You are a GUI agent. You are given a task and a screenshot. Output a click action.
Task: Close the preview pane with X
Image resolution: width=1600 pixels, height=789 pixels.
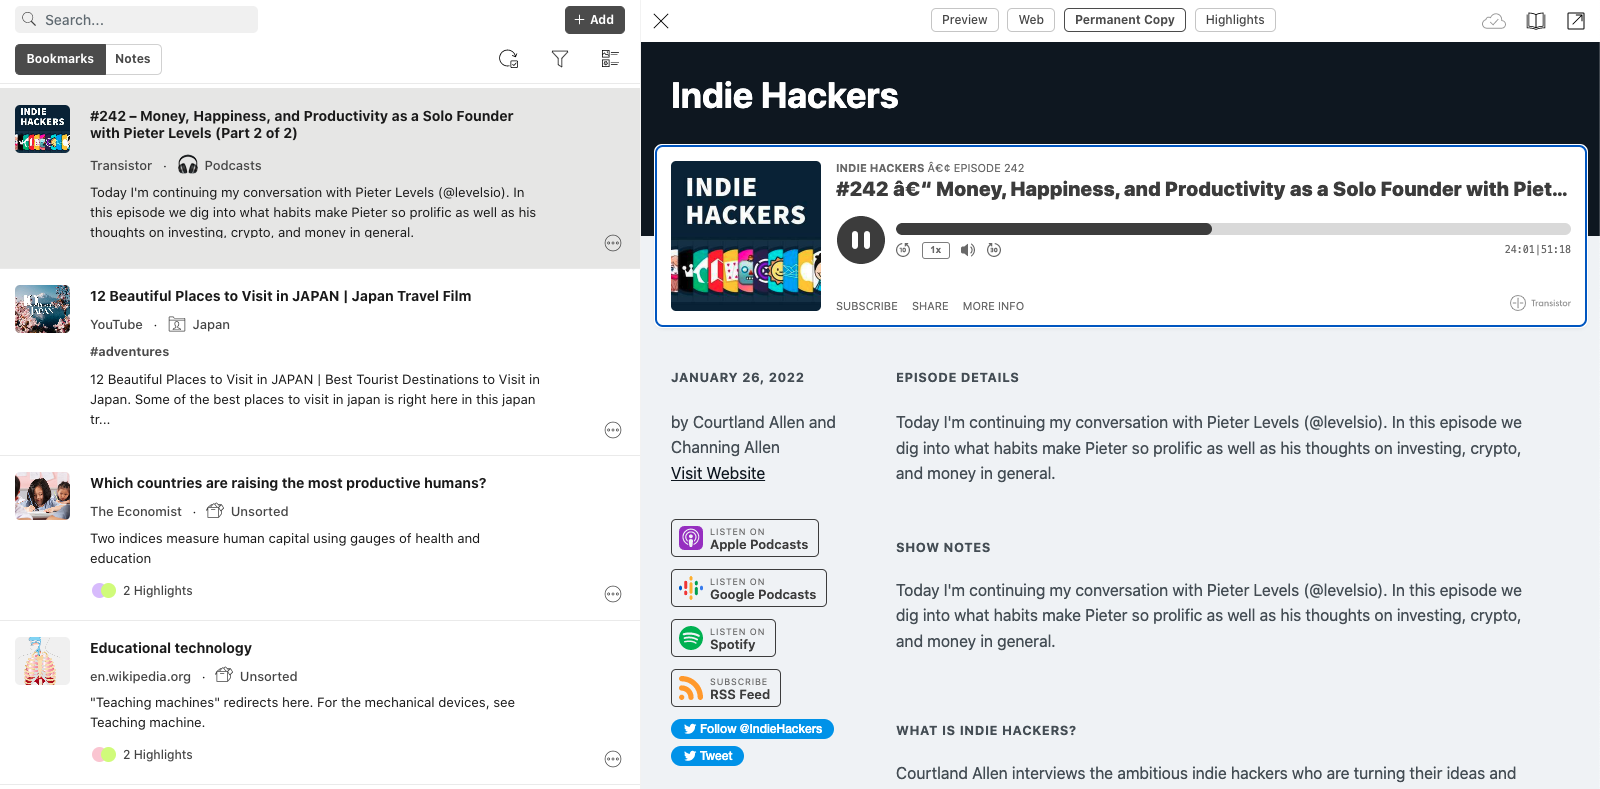point(661,20)
